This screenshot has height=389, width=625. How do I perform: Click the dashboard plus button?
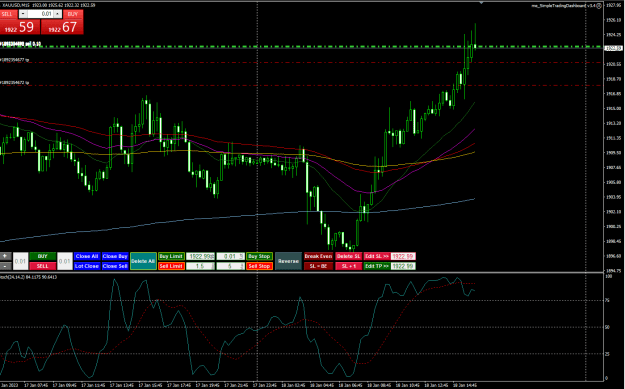5,256
